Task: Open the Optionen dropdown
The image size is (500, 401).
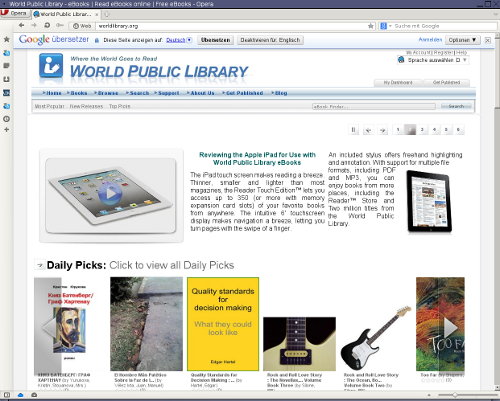Action: pos(462,40)
